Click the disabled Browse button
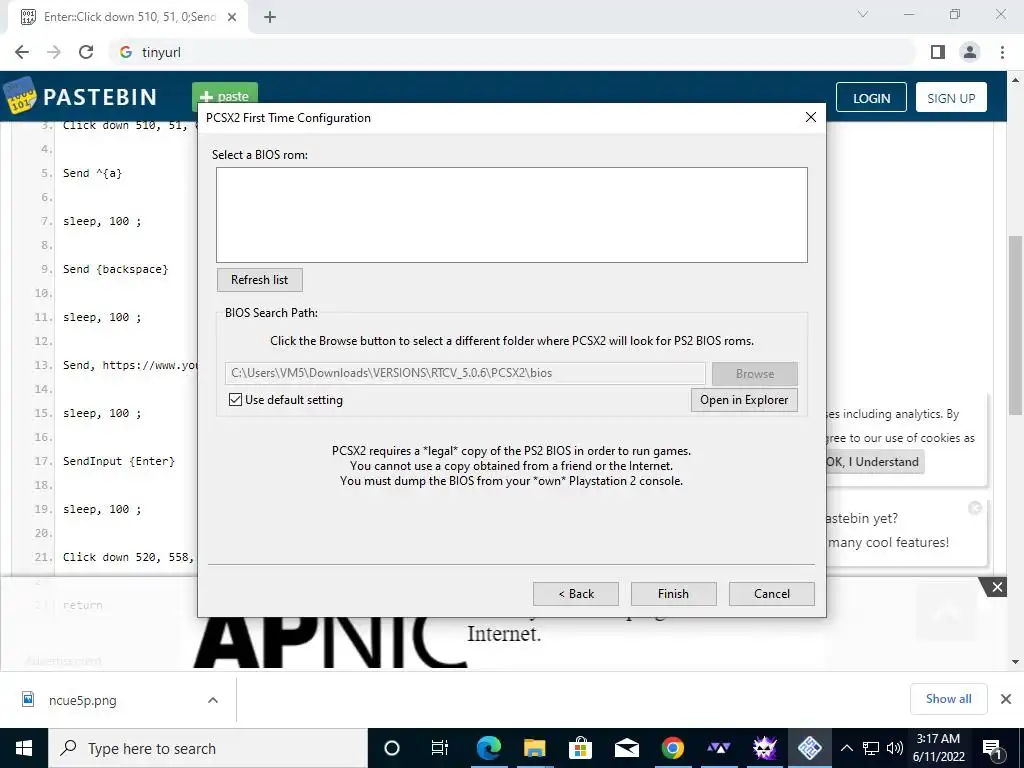Image resolution: width=1024 pixels, height=768 pixels. coord(754,374)
